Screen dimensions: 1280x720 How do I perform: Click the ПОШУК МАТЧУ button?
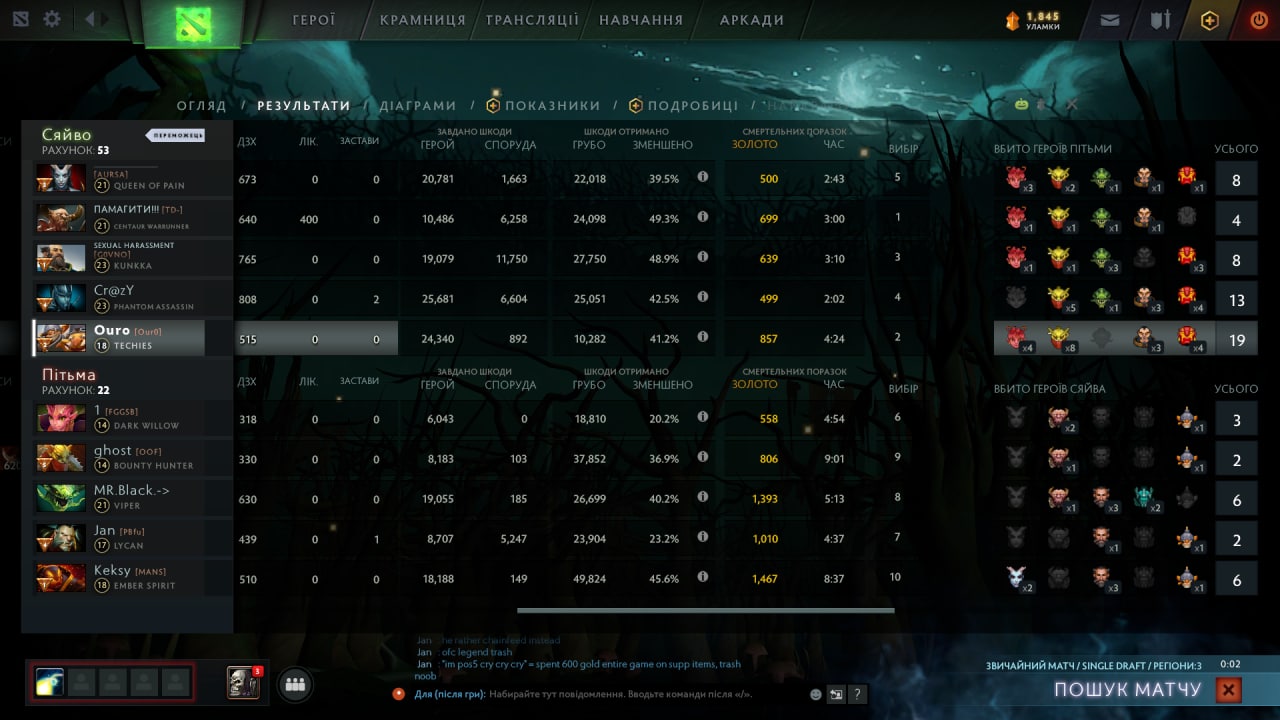[x=1127, y=690]
